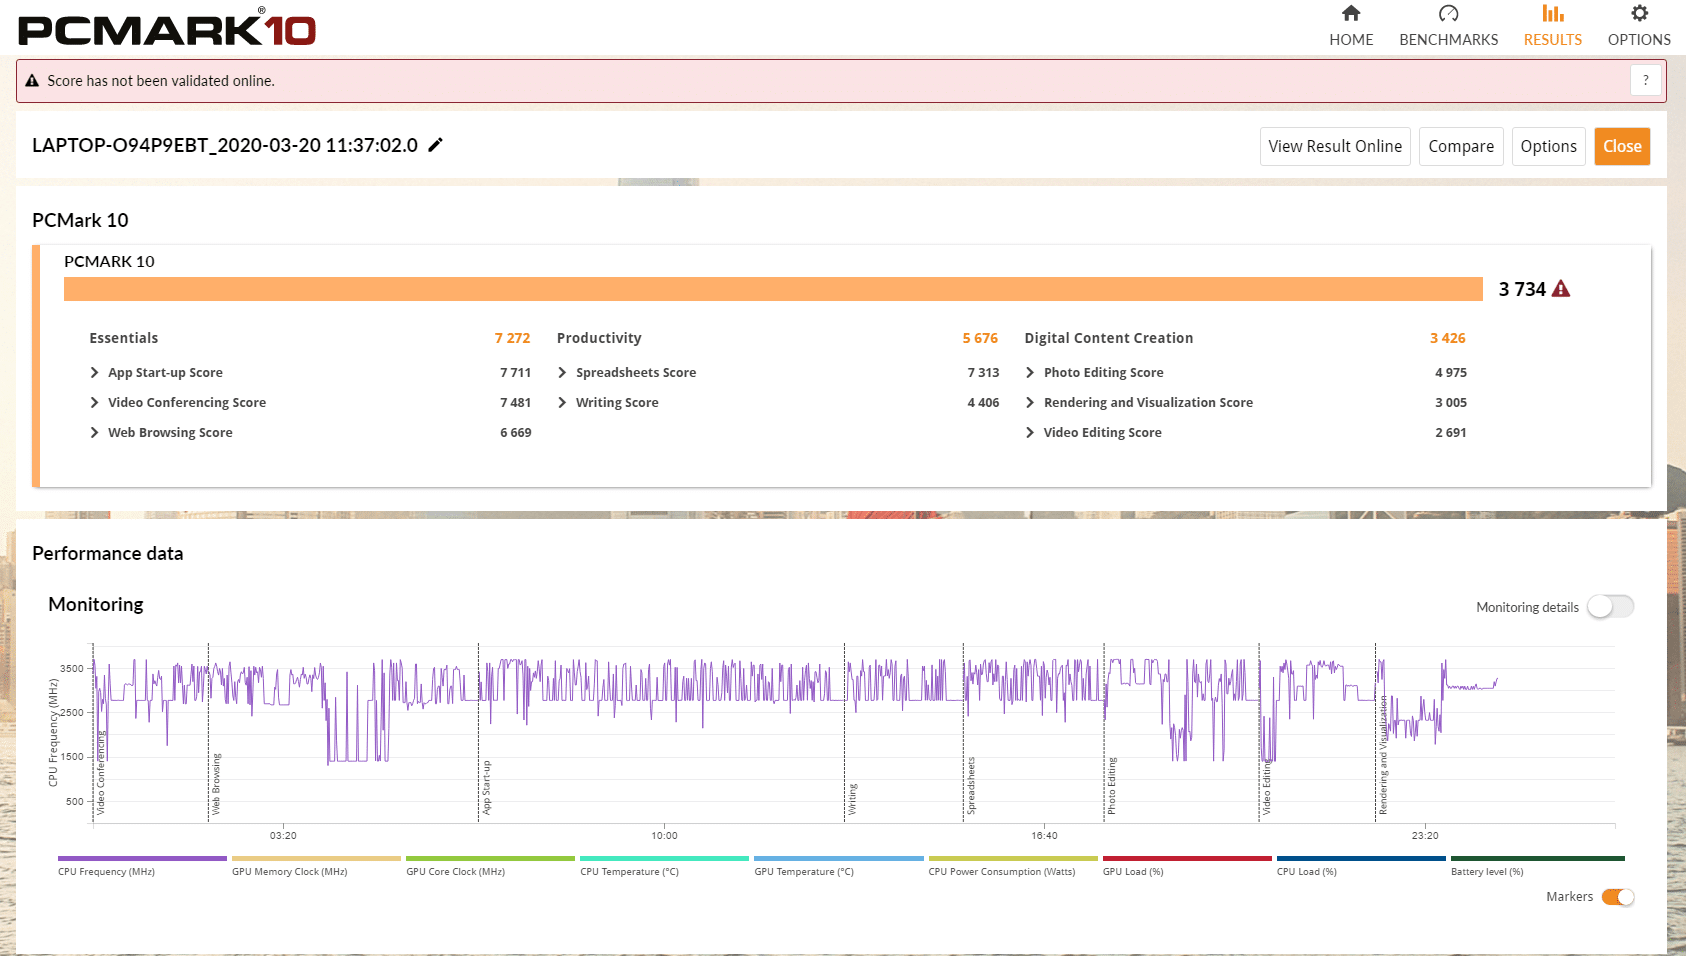Click the red warning triangle beside score 3 734
Image resolution: width=1686 pixels, height=956 pixels.
tap(1561, 289)
